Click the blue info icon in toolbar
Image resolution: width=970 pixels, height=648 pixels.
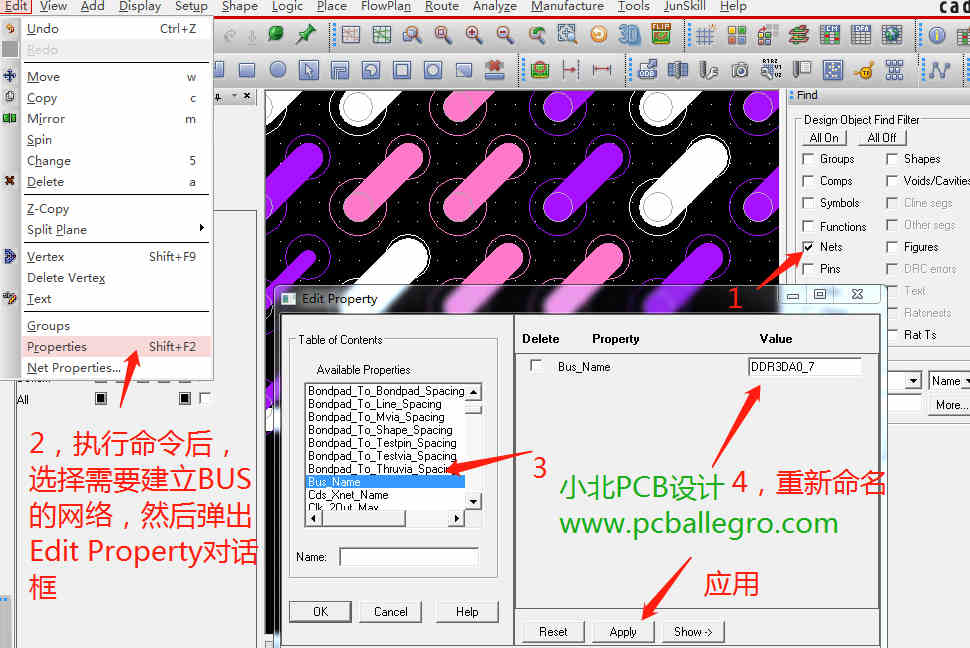coord(937,35)
